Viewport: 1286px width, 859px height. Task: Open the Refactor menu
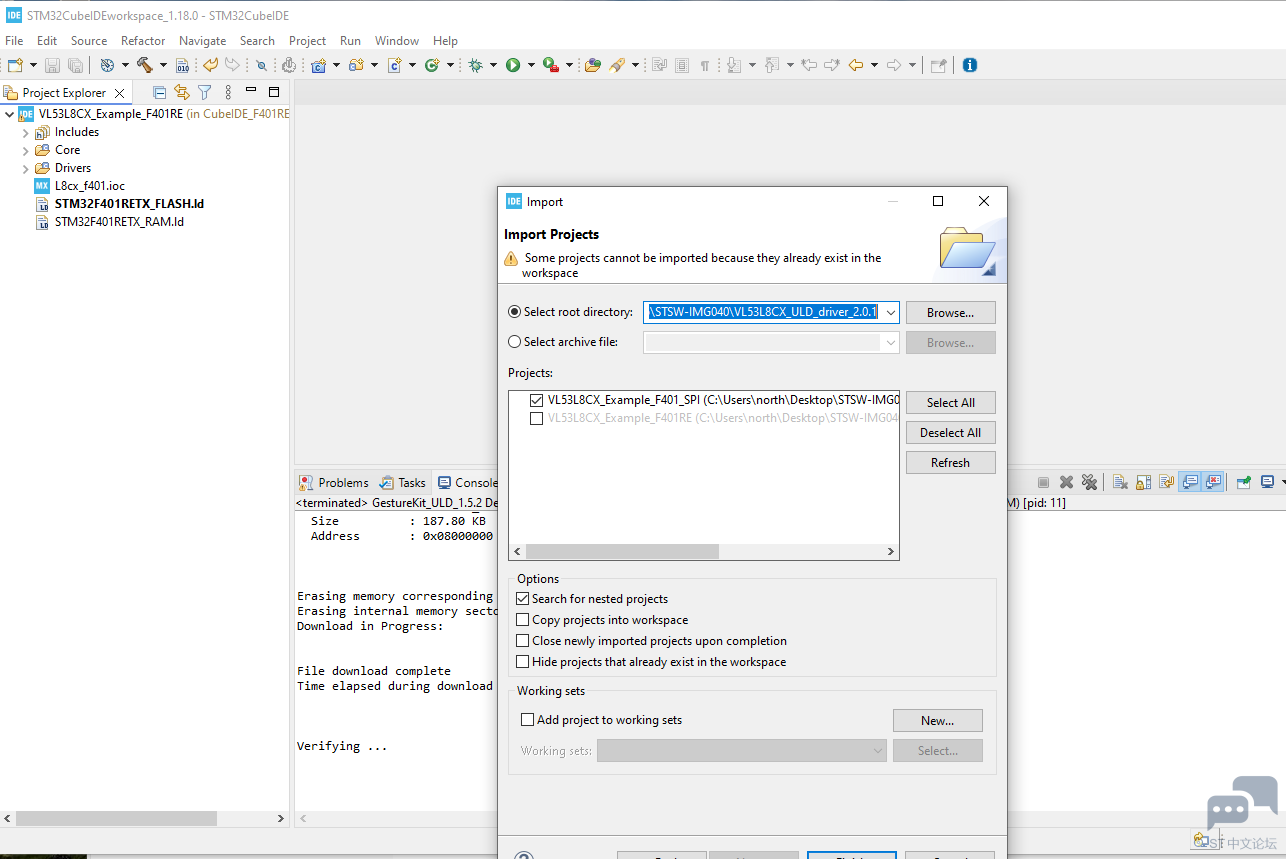(143, 41)
